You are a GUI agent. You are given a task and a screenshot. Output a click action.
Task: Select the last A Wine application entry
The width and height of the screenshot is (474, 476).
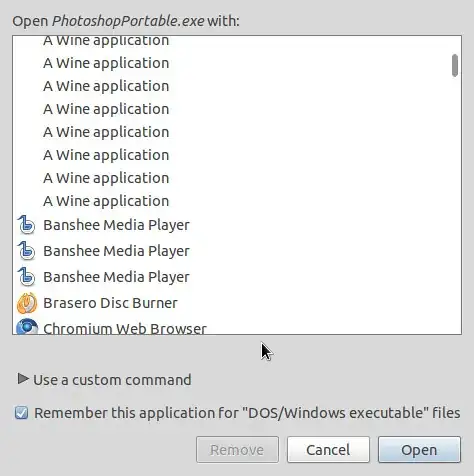(x=237, y=201)
